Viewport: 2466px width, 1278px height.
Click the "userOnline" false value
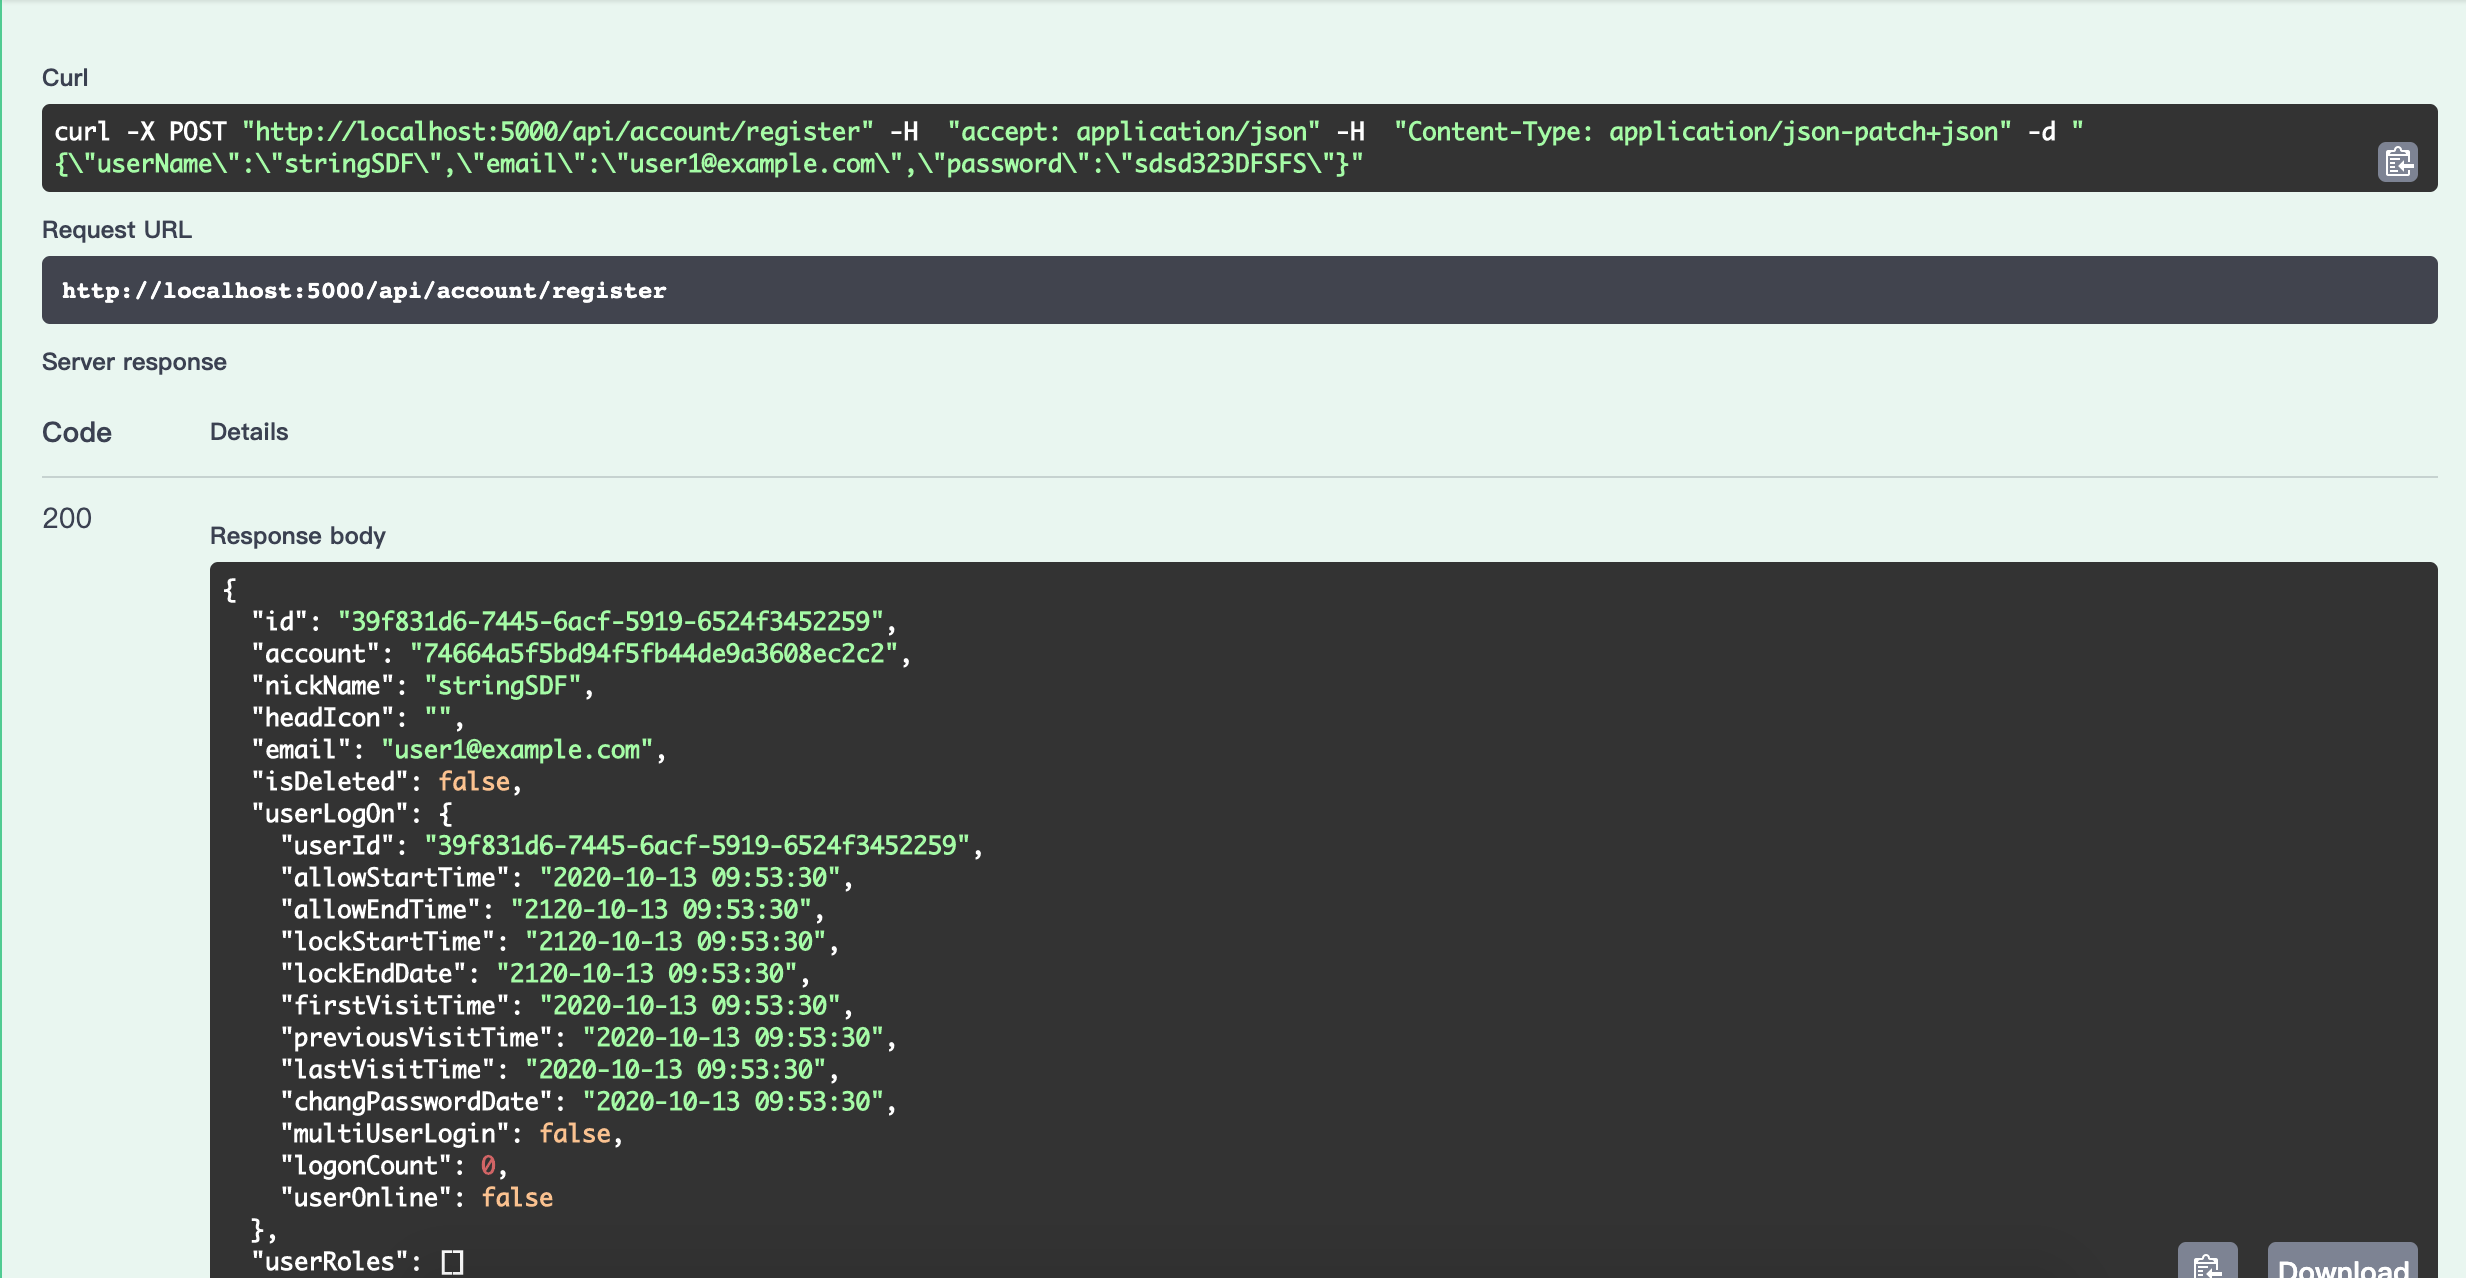[x=517, y=1198]
